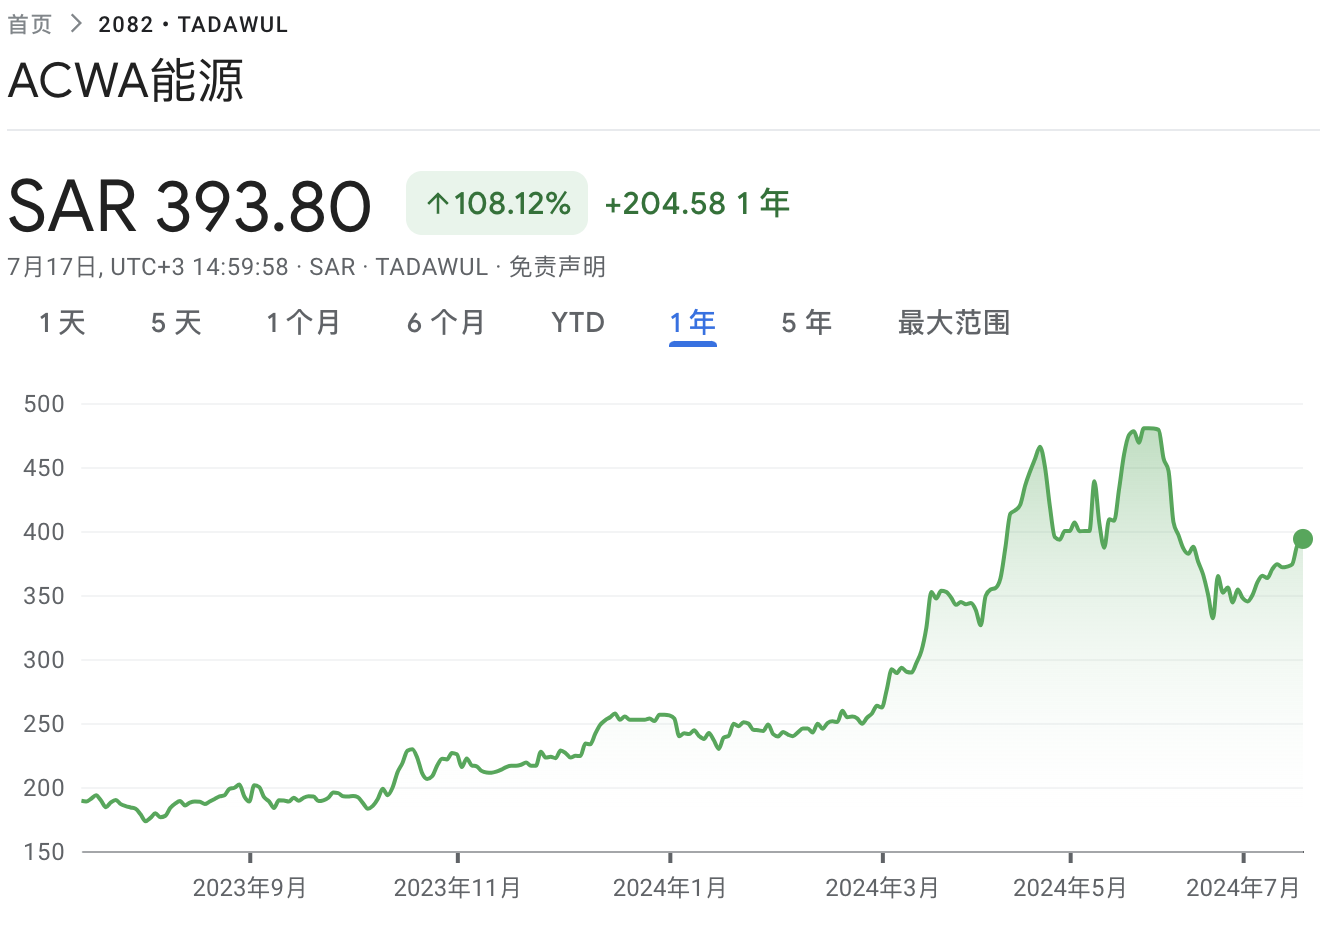Click the 2024年3月 axis tick mark
Image resolution: width=1320 pixels, height=928 pixels.
point(882,857)
